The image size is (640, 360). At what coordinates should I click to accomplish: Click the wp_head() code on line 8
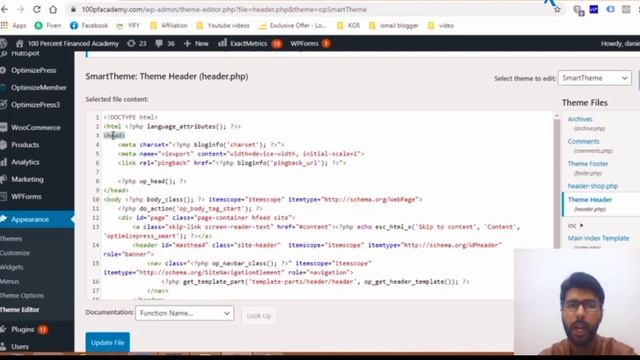tap(152, 181)
